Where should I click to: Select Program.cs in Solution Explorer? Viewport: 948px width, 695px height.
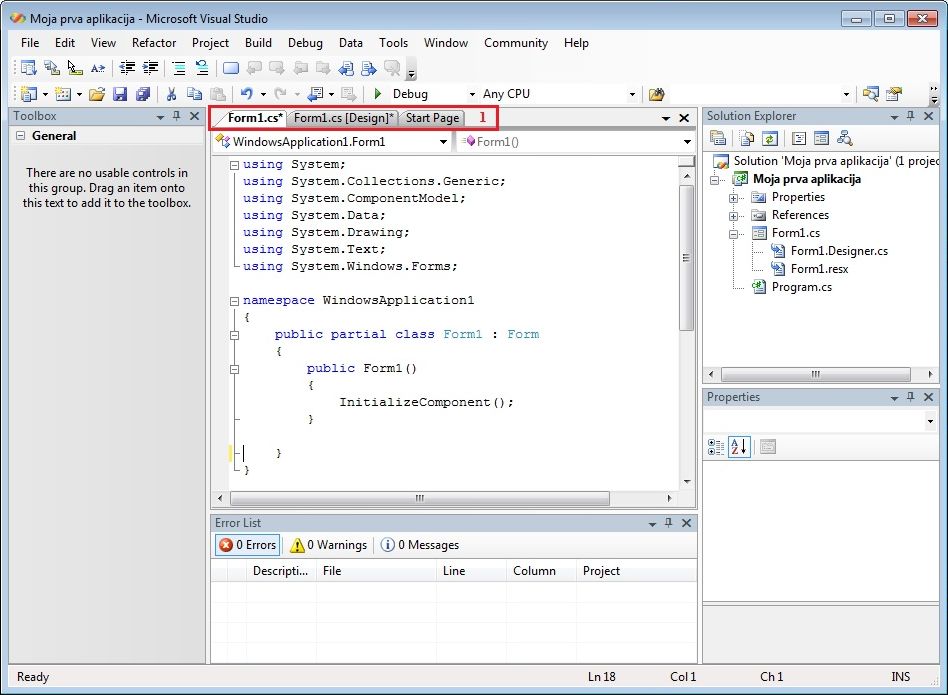tap(801, 287)
